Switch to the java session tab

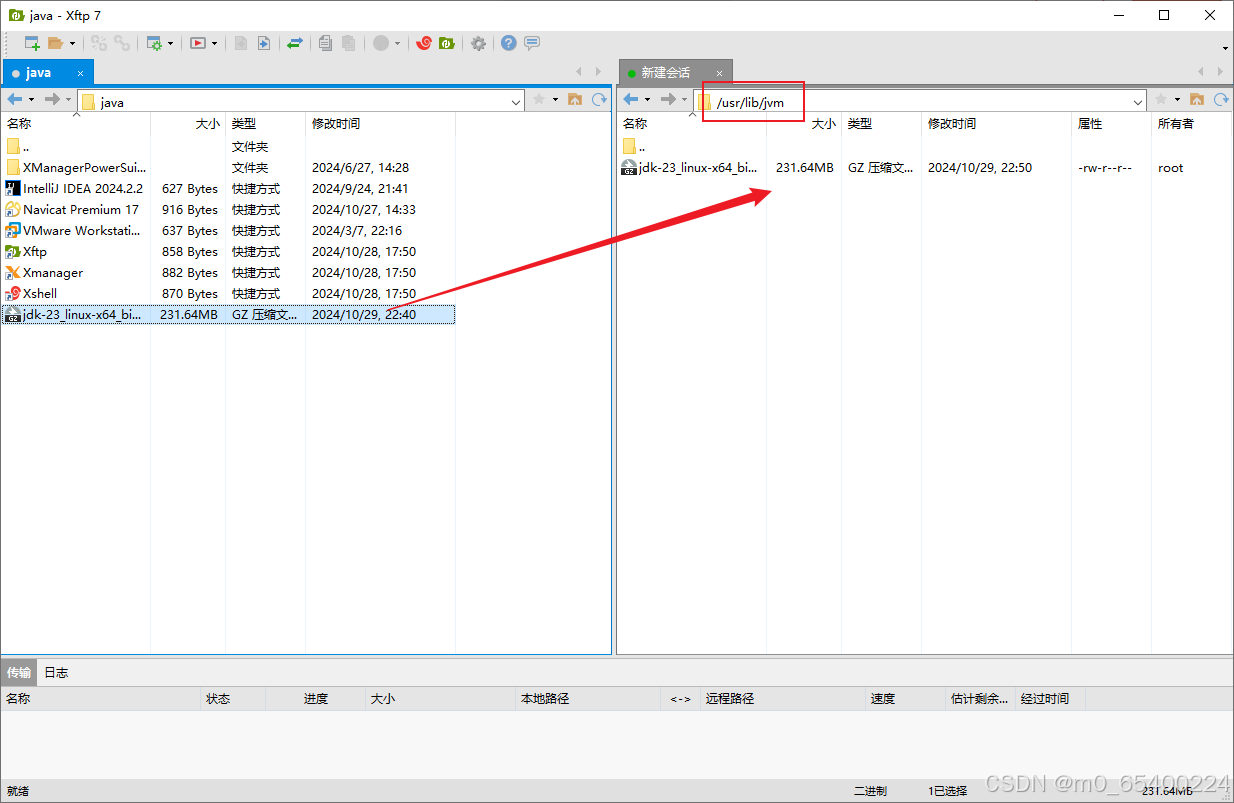(40, 71)
